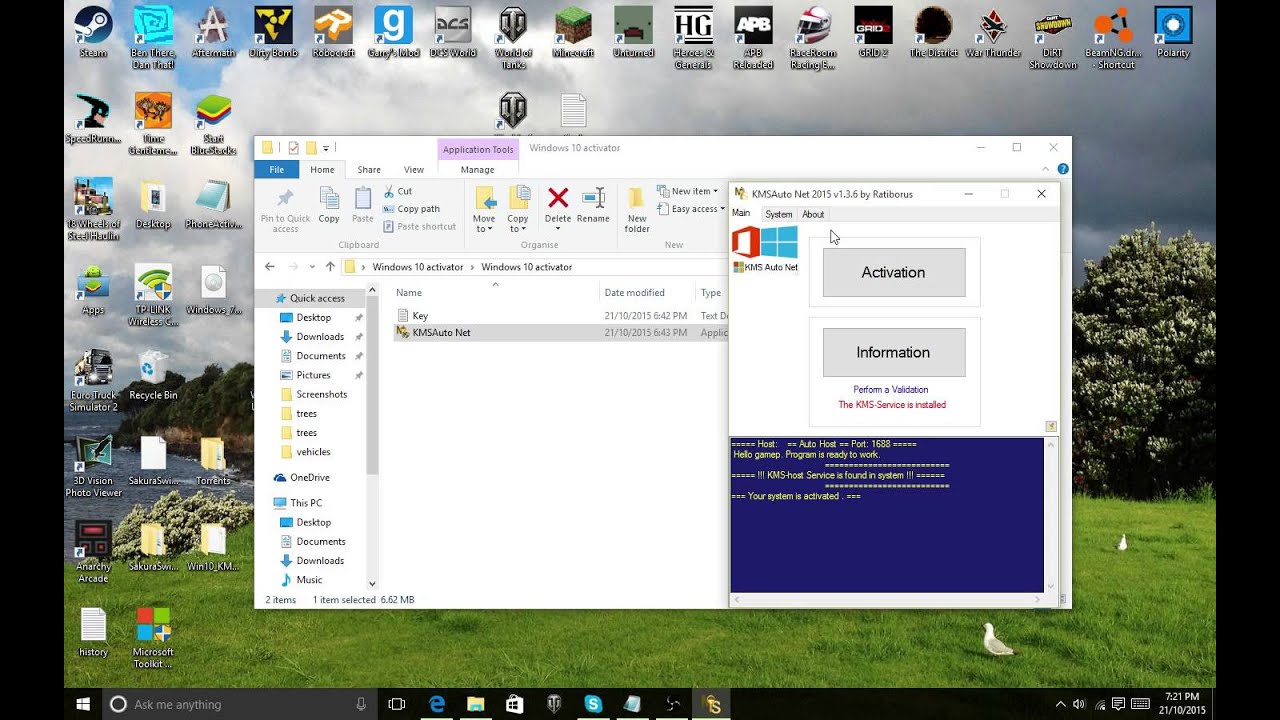1280x720 pixels.
Task: Sort files by the Name column
Action: coord(409,293)
